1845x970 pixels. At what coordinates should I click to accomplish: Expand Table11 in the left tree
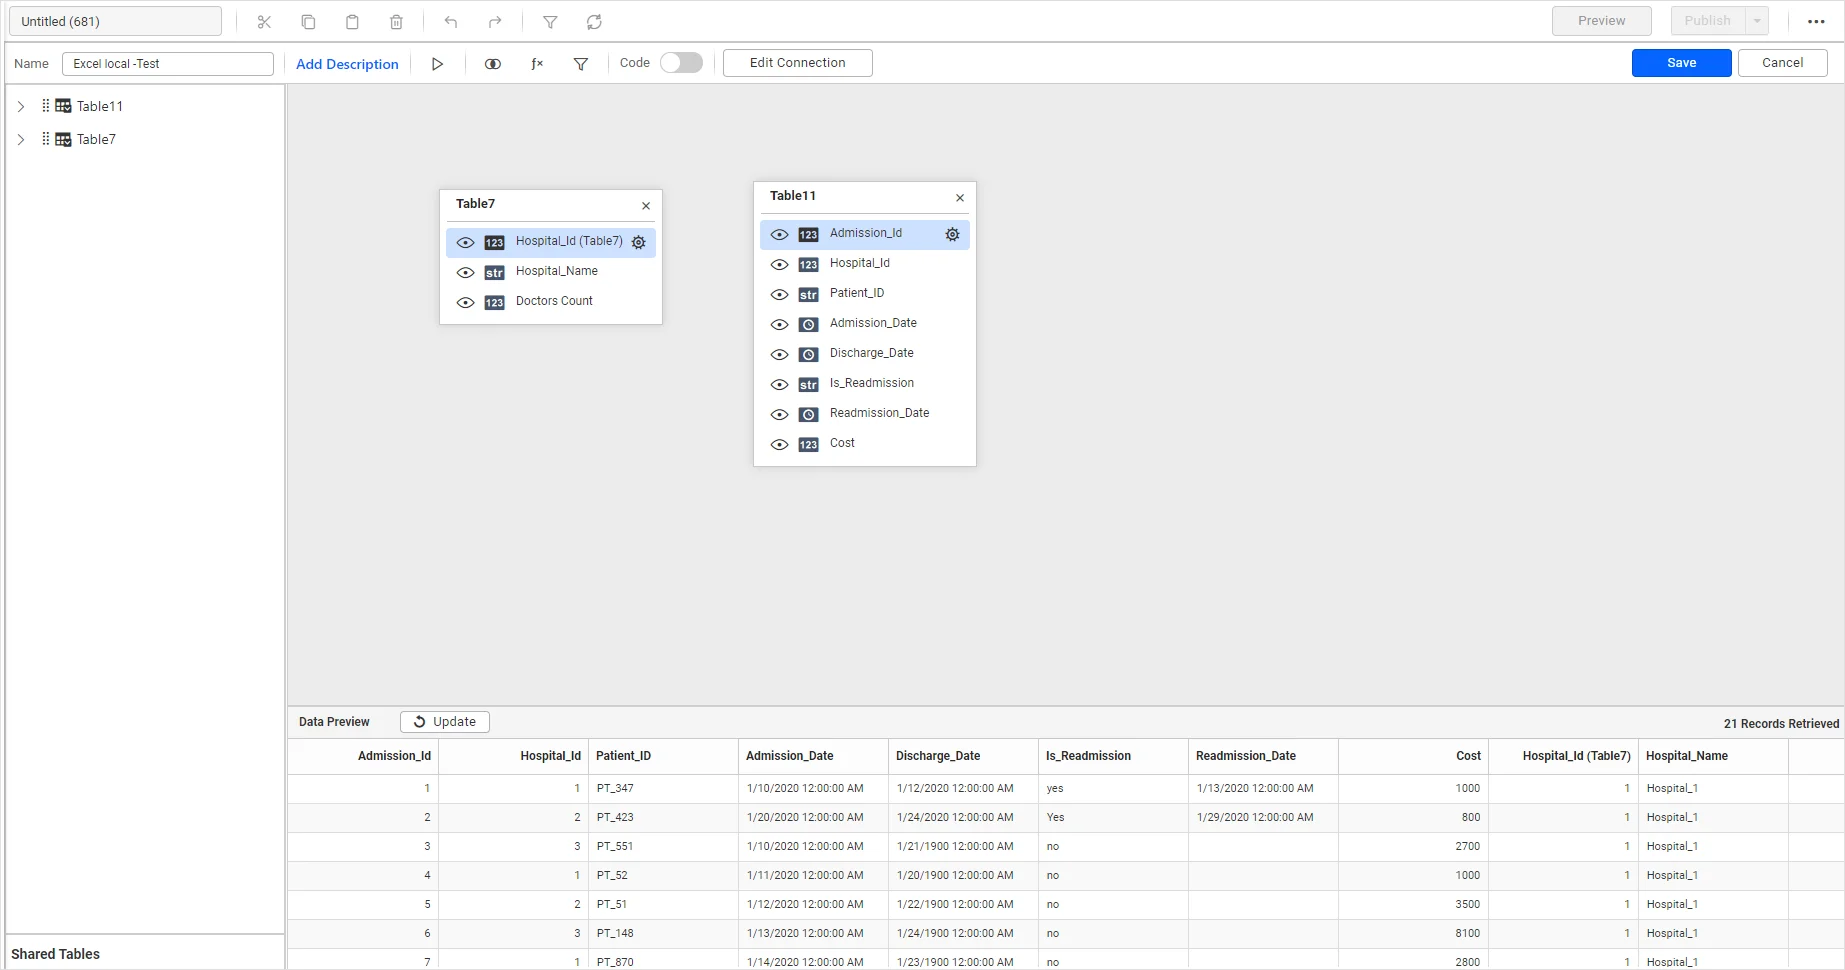pyautogui.click(x=21, y=106)
